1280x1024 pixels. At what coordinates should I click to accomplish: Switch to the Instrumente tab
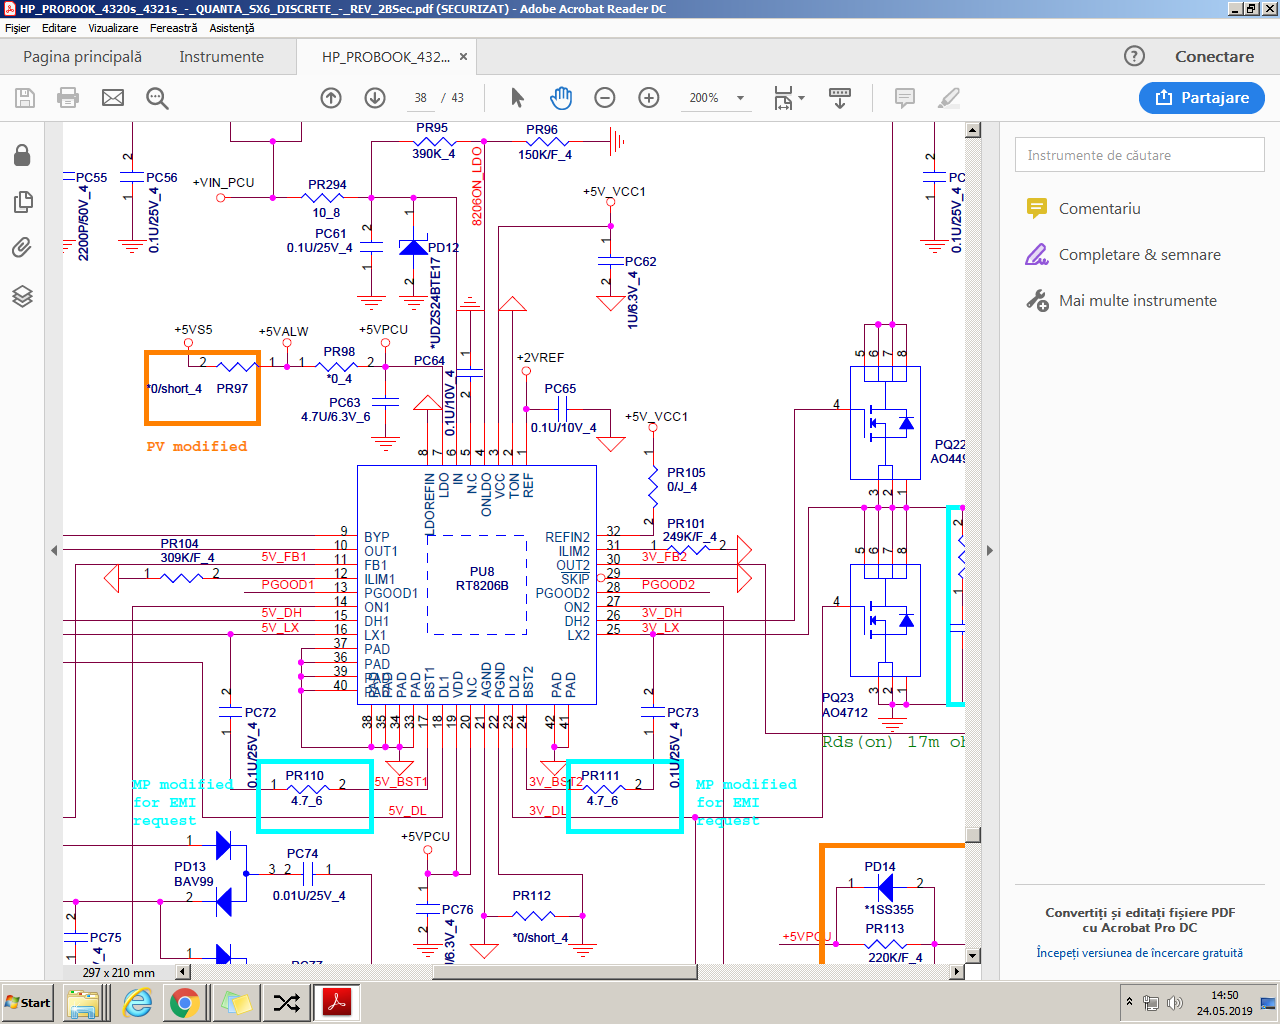(221, 57)
